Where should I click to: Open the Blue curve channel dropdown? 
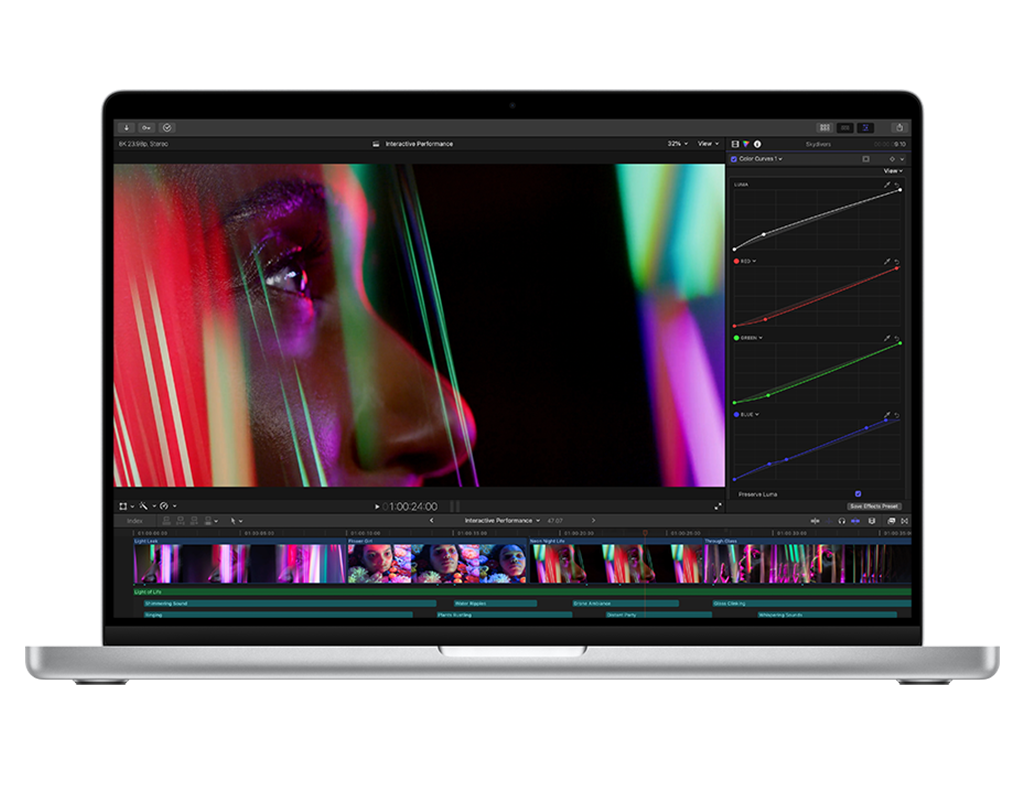(757, 414)
